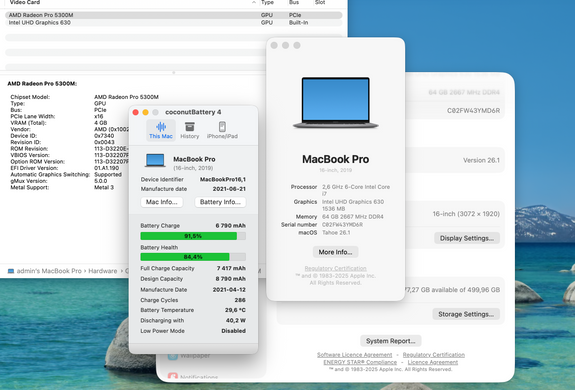Click the Discharging with value 40,2 W
This screenshot has height=390, width=575.
coord(235,320)
